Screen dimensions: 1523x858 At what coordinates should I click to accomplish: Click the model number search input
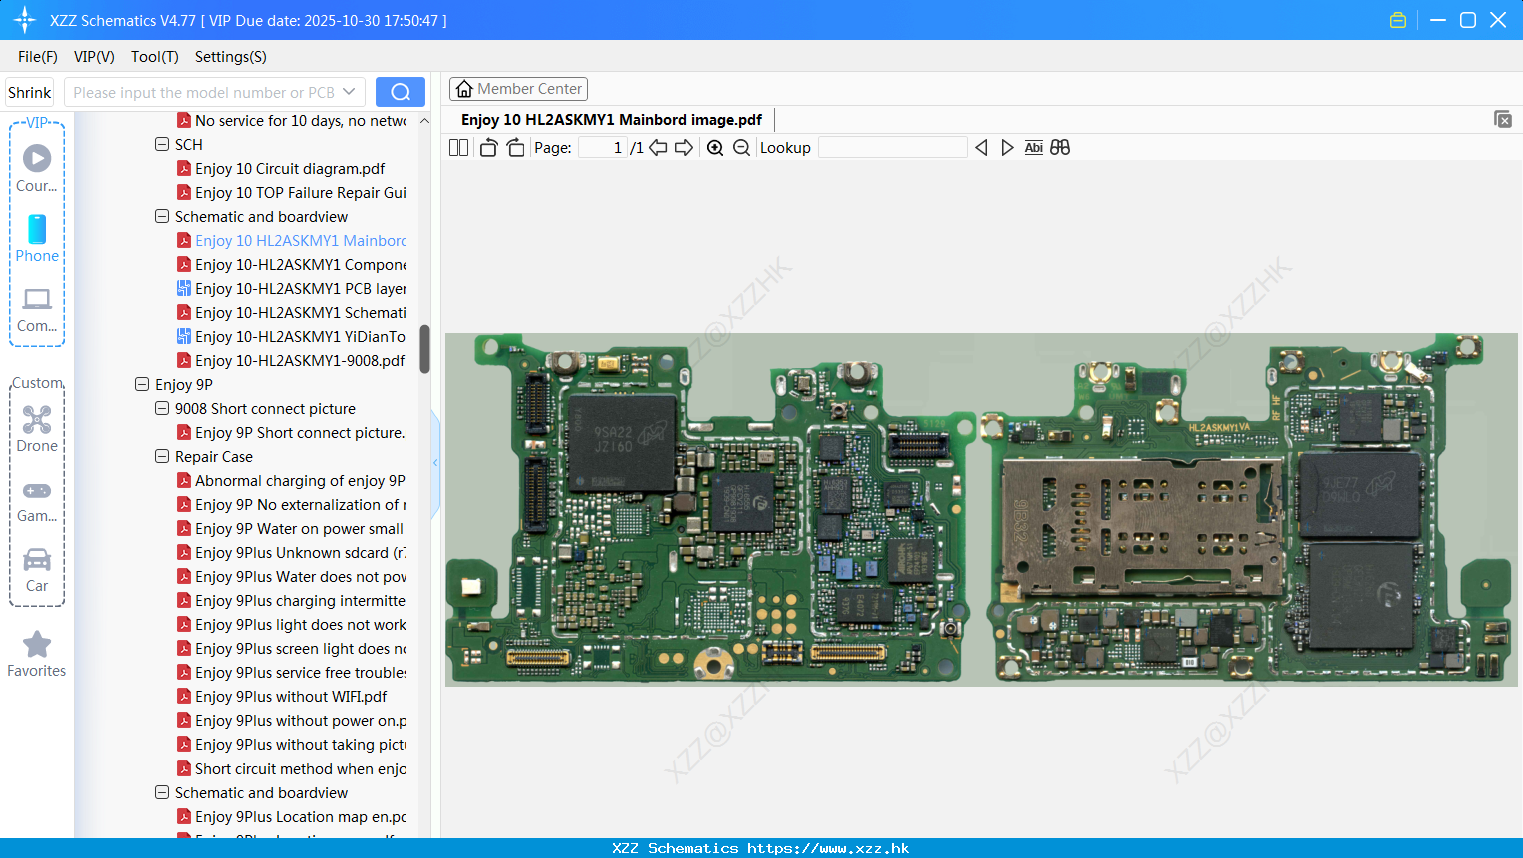coord(204,92)
